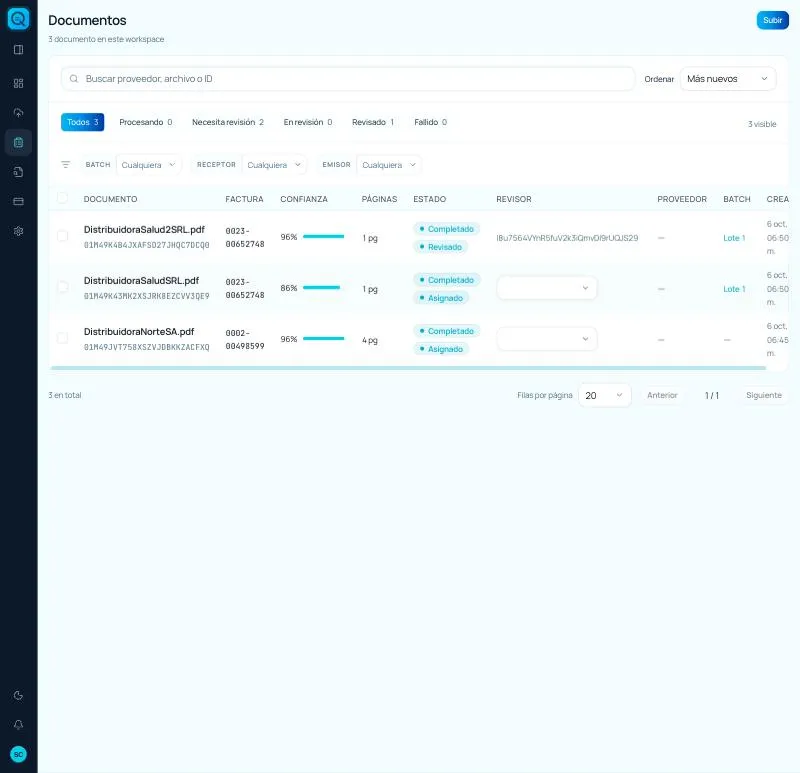The width and height of the screenshot is (800, 773).
Task: Select the En revisión tab
Action: [x=308, y=122]
